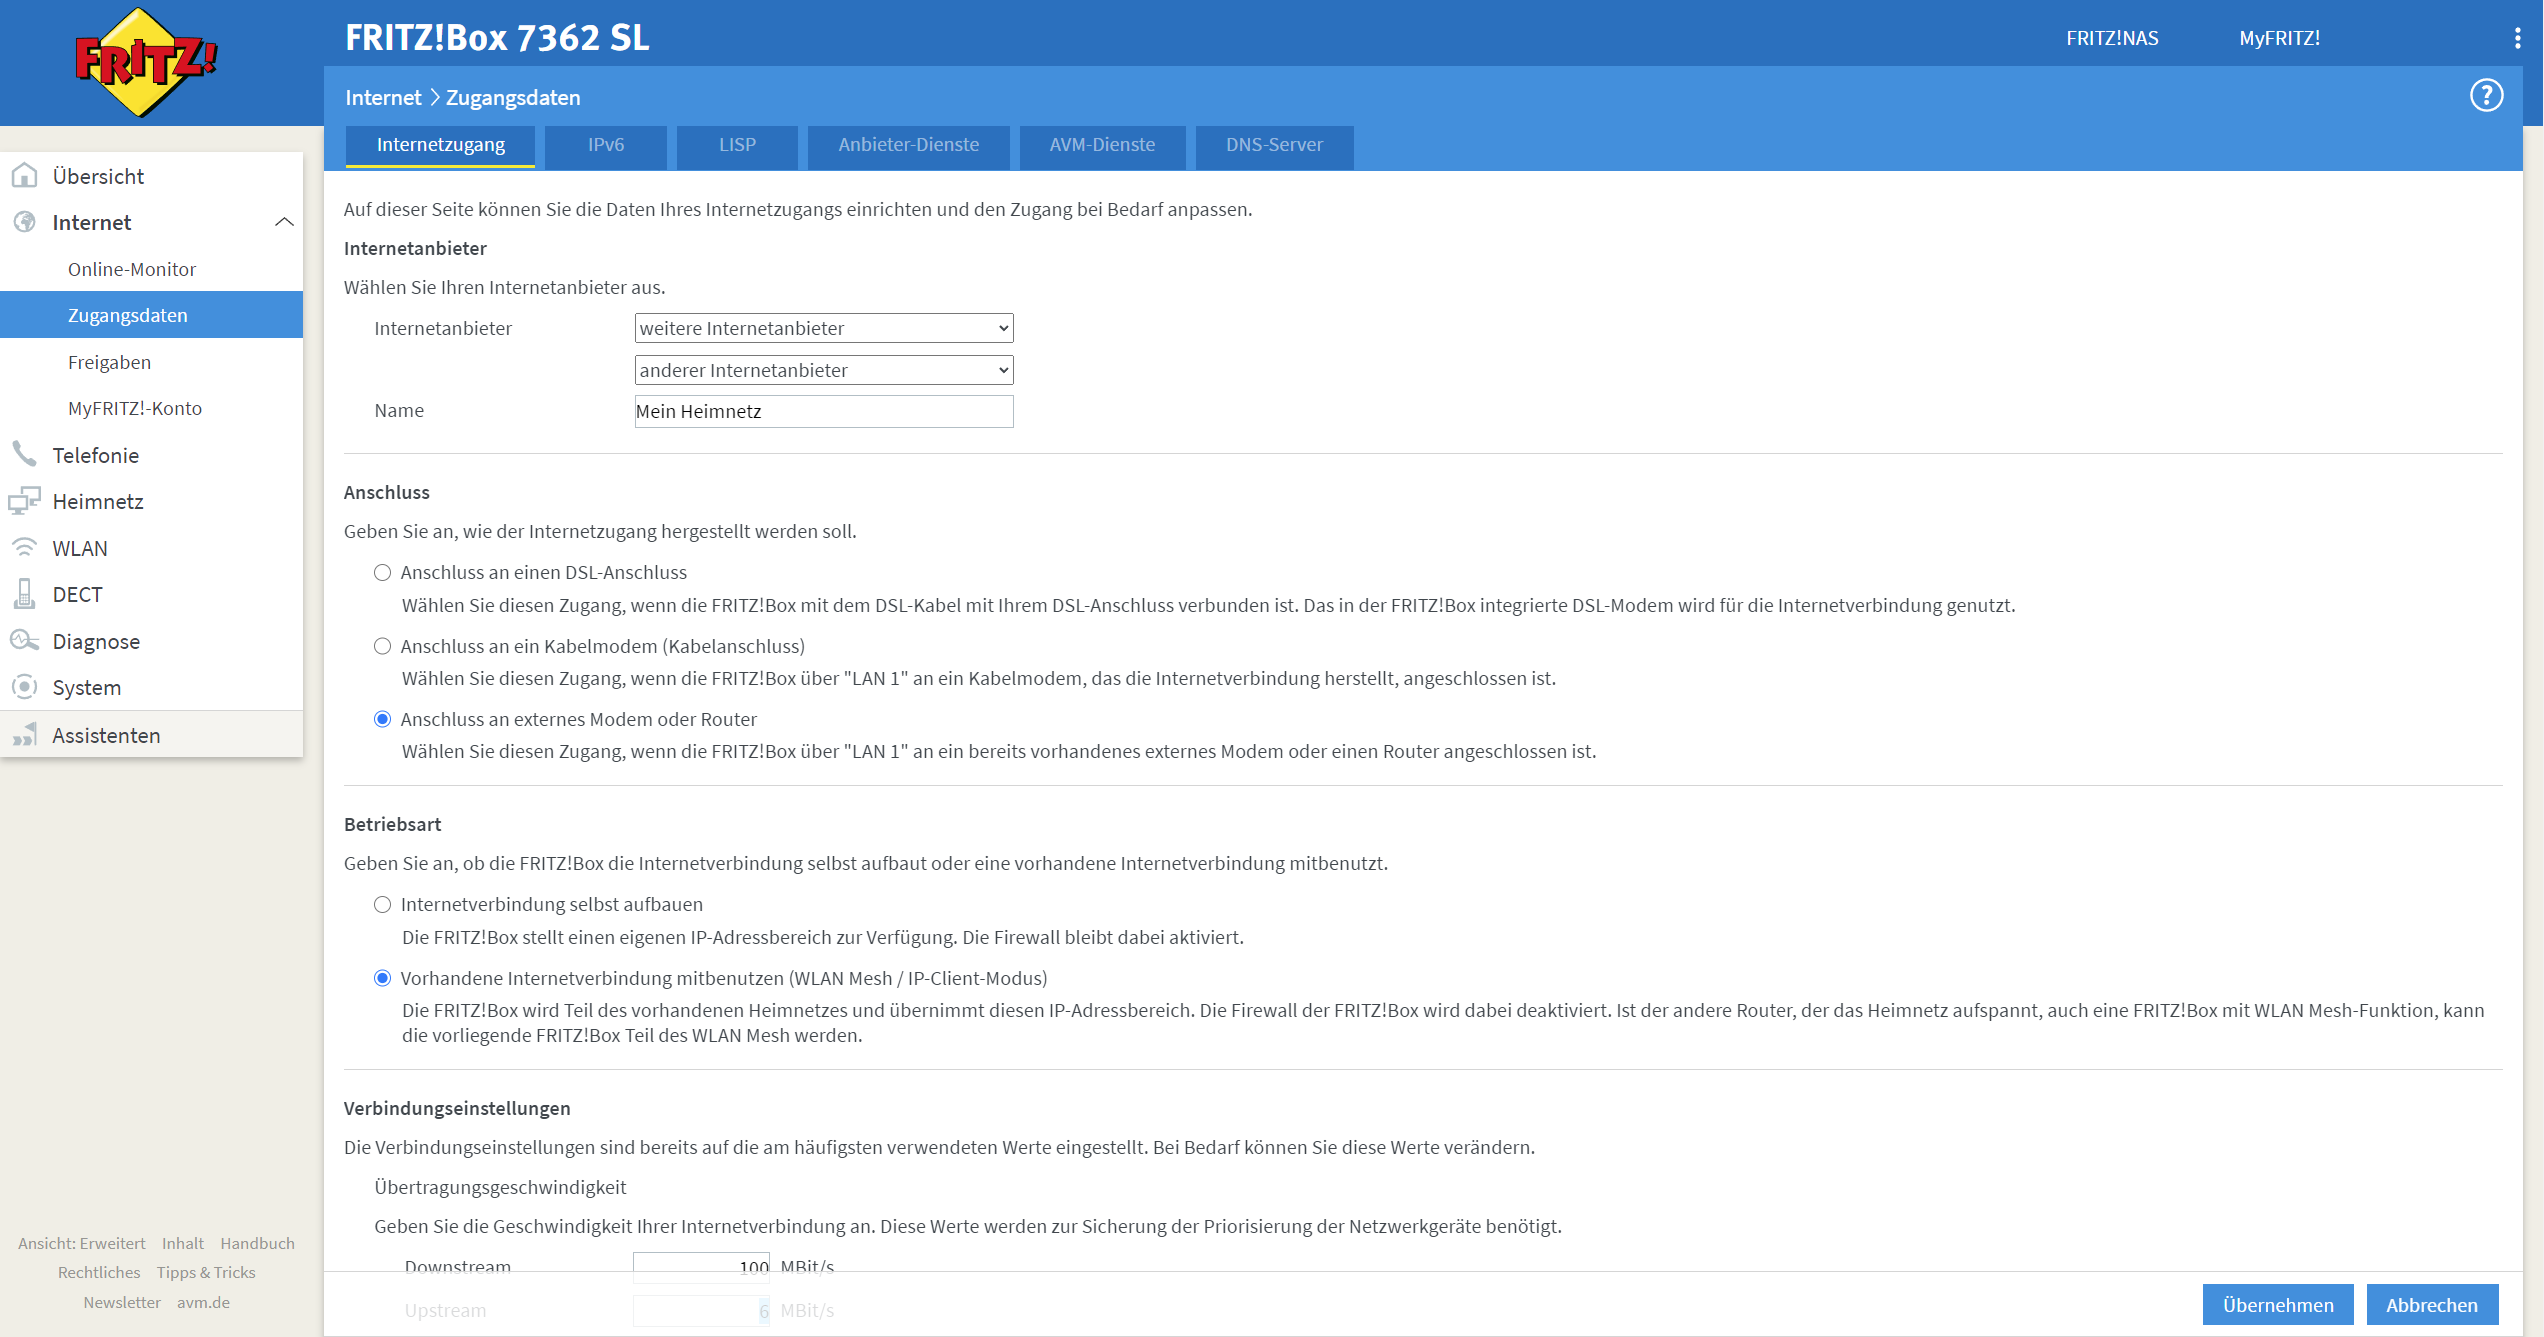Click the Assistenten wizard icon
Image resolution: width=2544 pixels, height=1337 pixels.
(25, 735)
